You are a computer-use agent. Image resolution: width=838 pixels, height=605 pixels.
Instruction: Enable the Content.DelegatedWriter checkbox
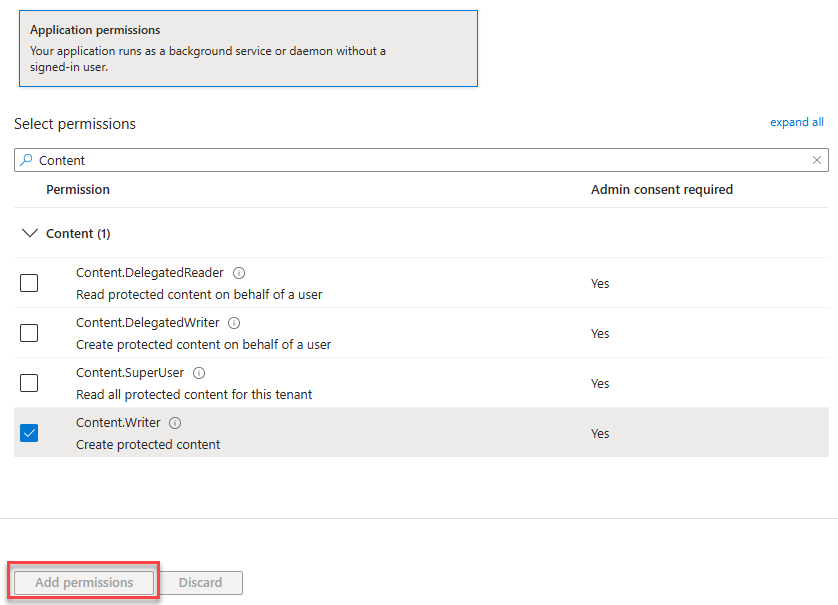[29, 333]
